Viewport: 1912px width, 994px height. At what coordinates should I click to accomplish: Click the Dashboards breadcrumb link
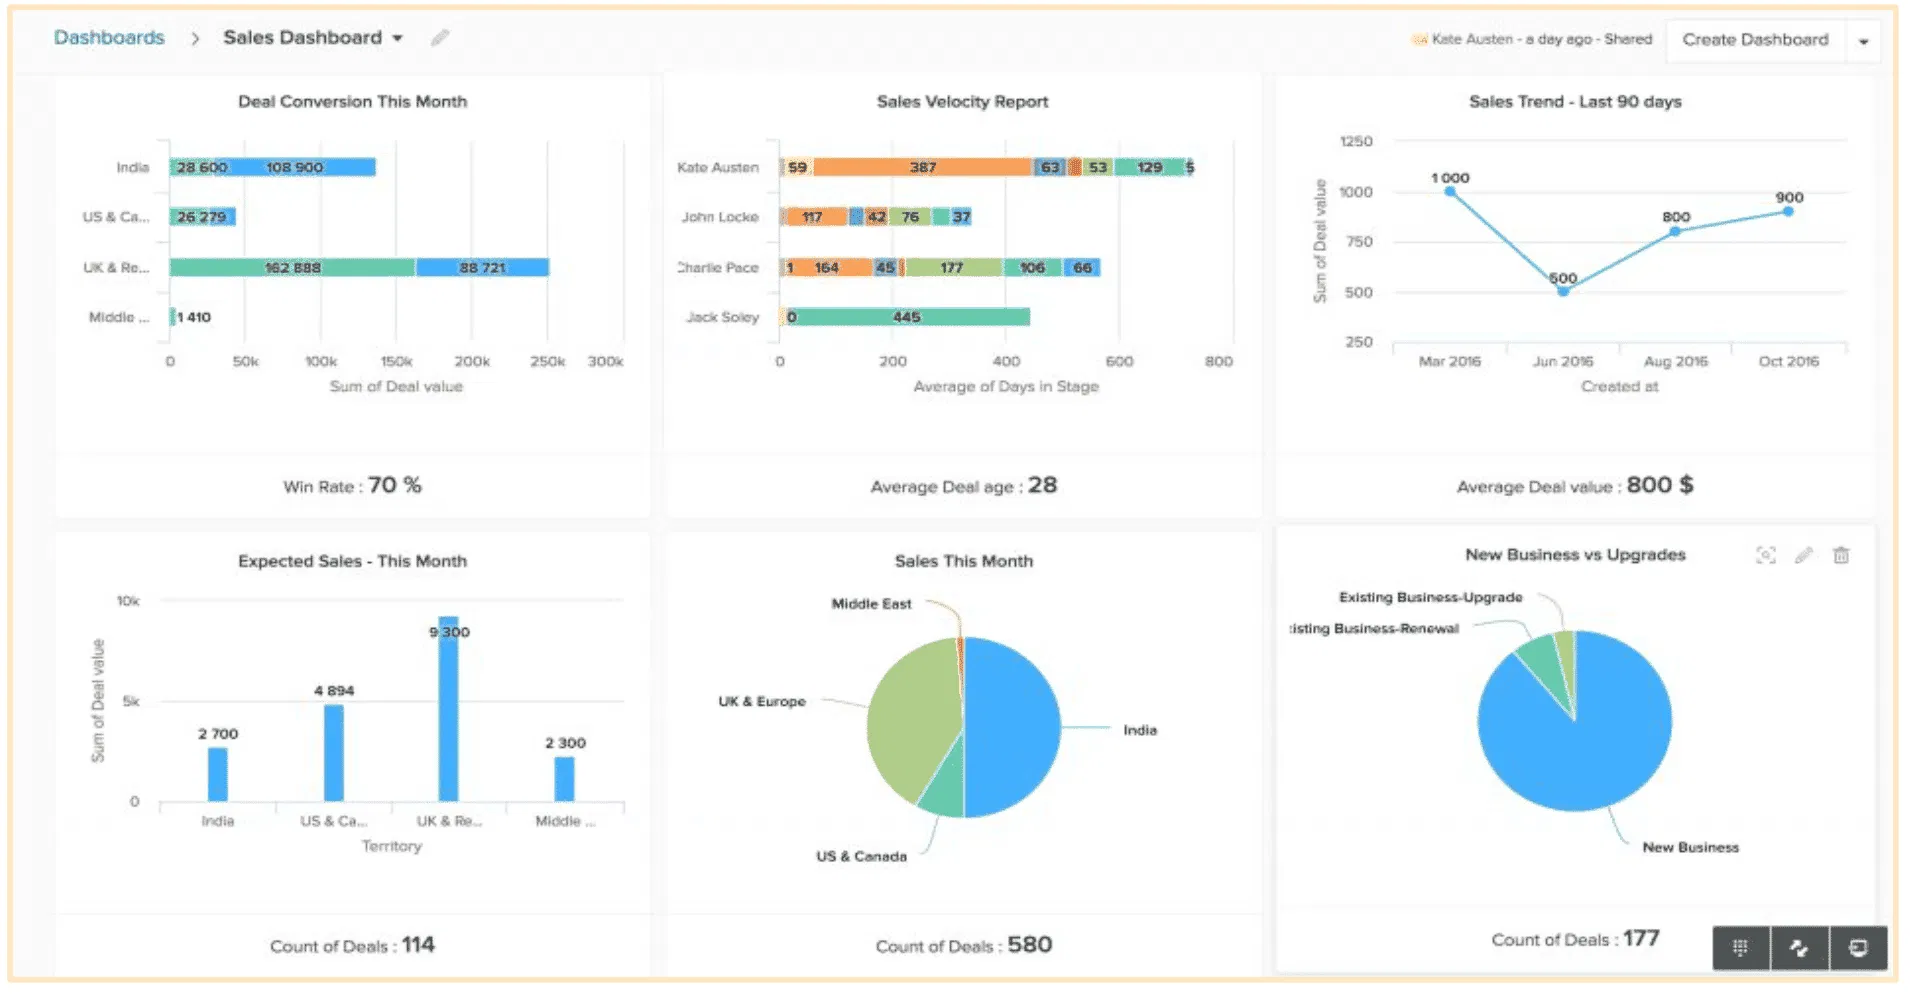[x=109, y=38]
